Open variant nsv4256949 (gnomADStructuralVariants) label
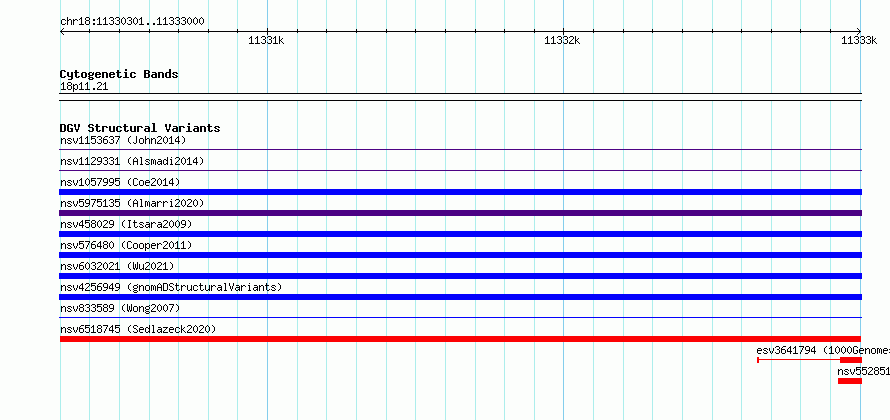Screen dimensions: 890x420 [171, 287]
